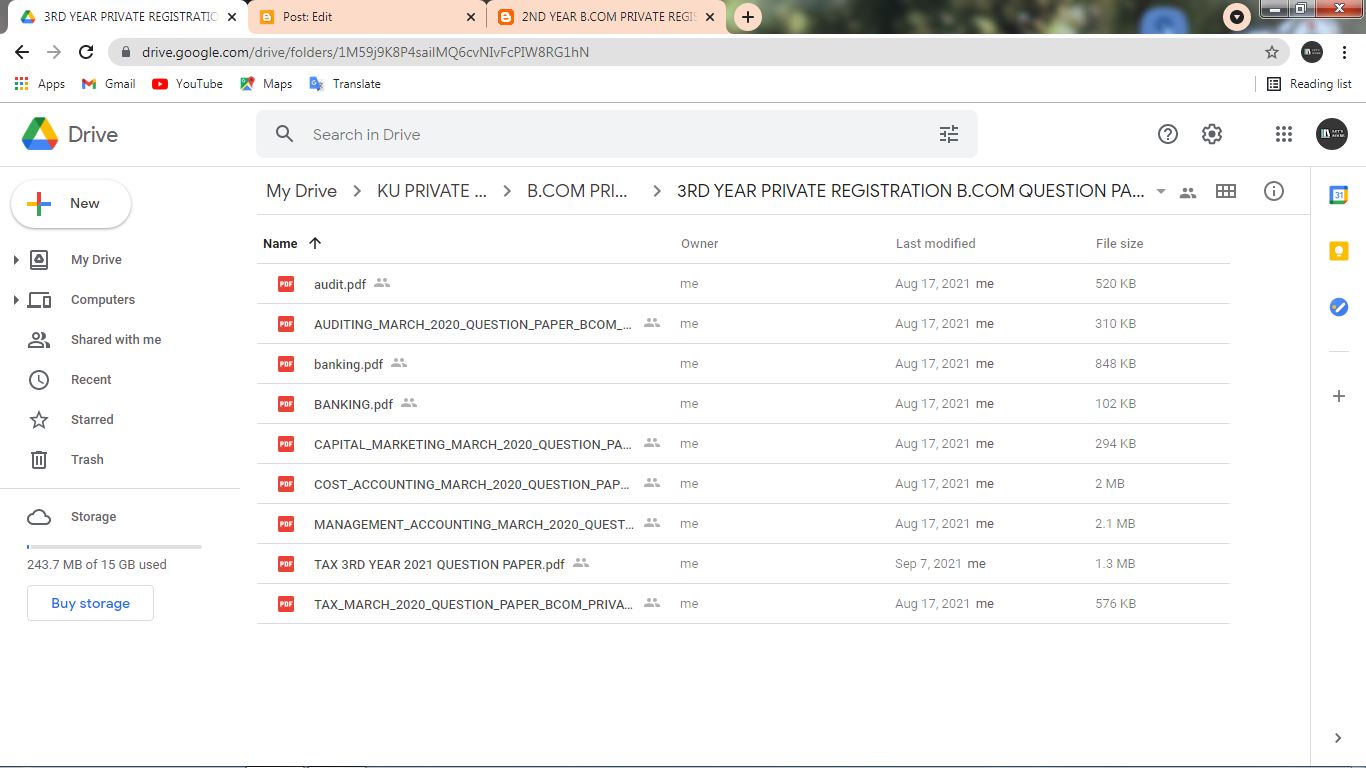Expand My Drive tree arrow

[16, 260]
